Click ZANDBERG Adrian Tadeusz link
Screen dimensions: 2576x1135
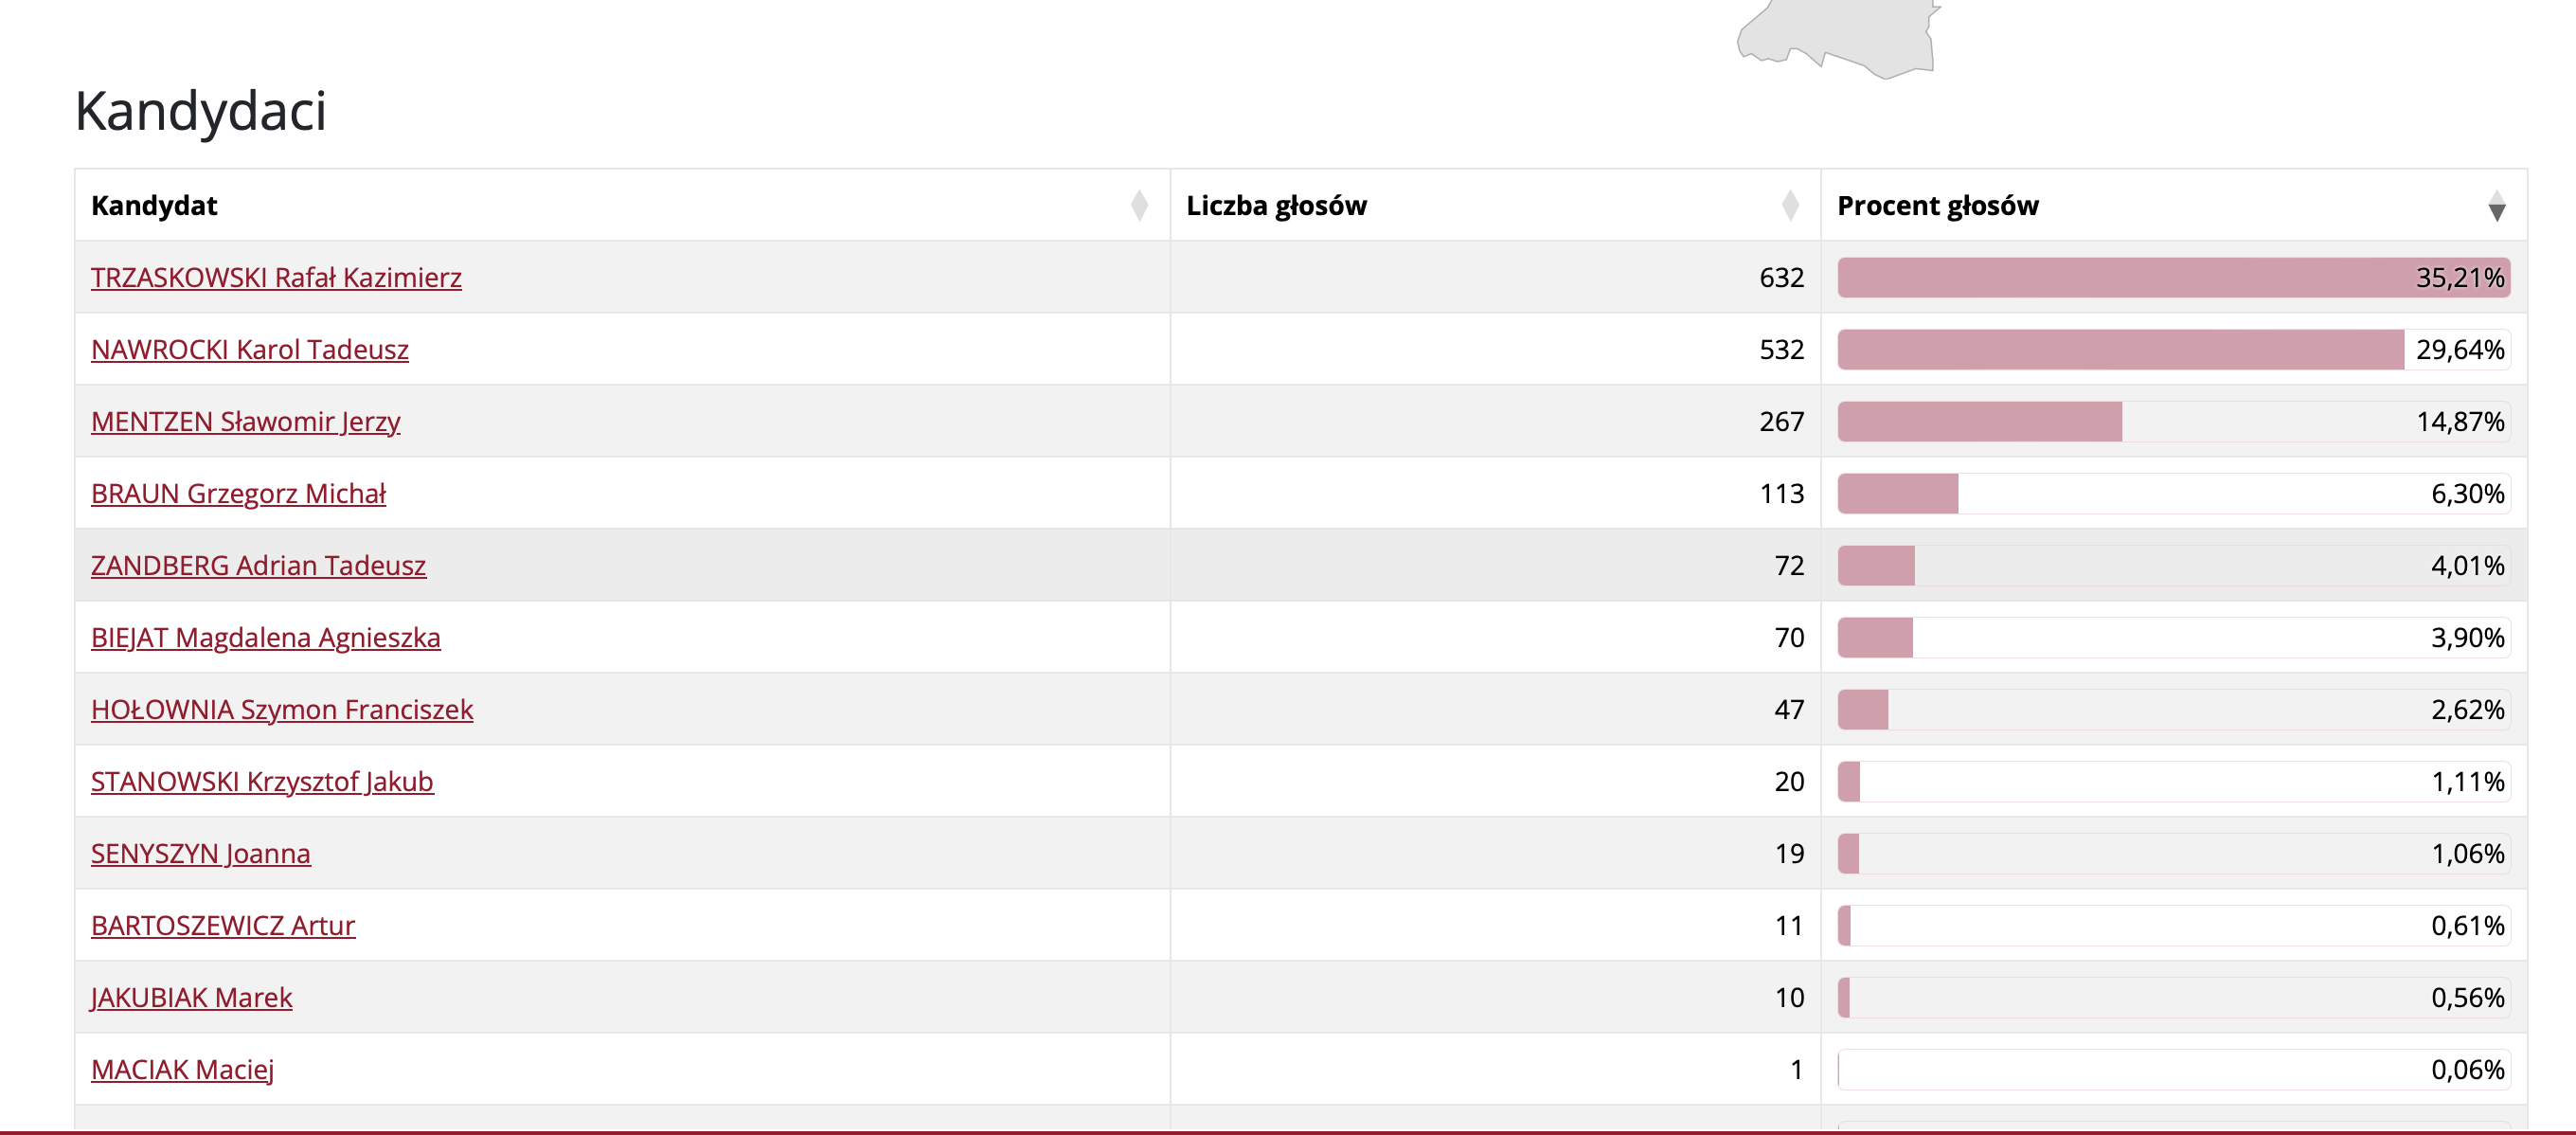pyautogui.click(x=258, y=565)
